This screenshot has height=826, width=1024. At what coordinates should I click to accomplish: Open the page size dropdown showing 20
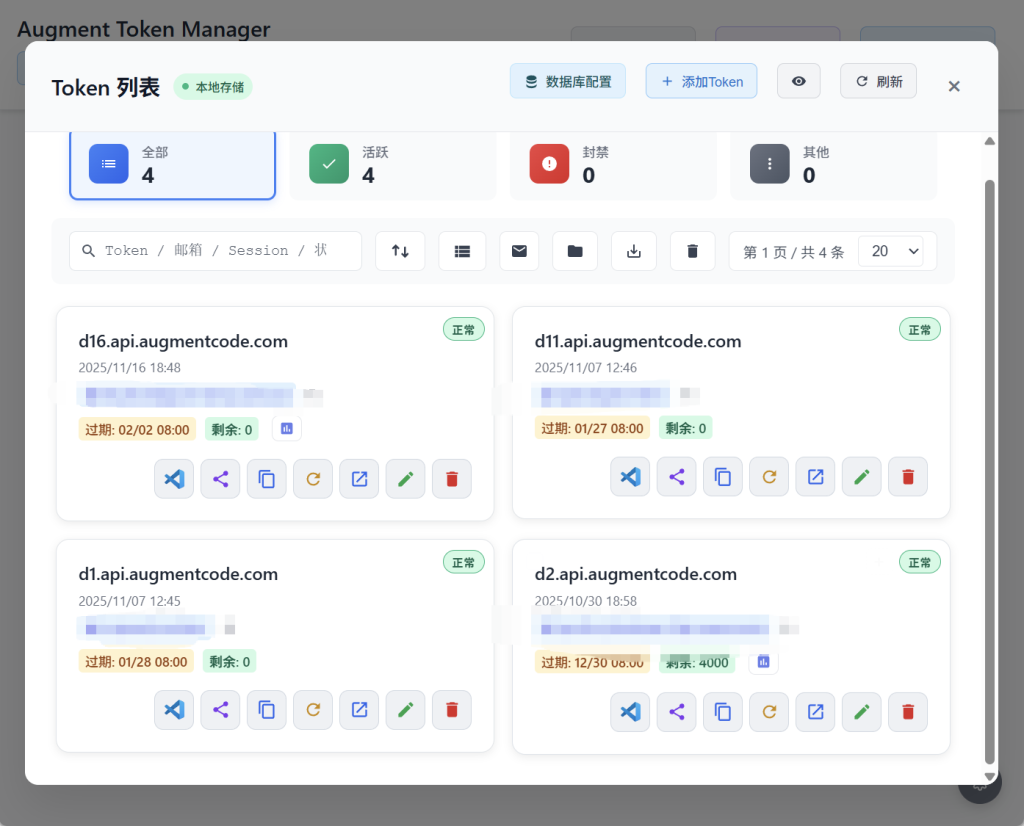coord(896,251)
